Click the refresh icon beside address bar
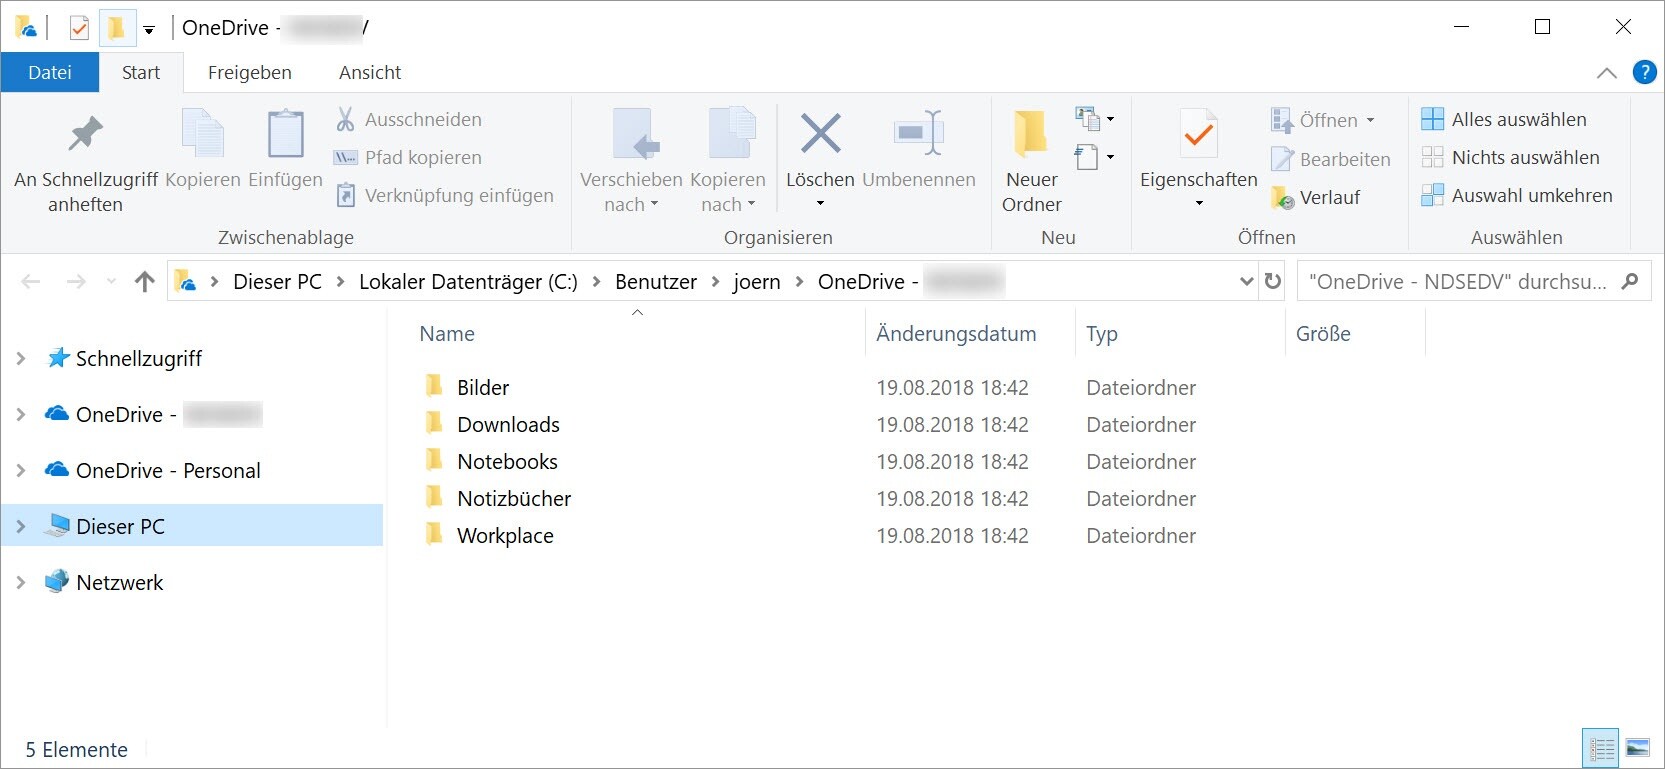 pyautogui.click(x=1272, y=281)
